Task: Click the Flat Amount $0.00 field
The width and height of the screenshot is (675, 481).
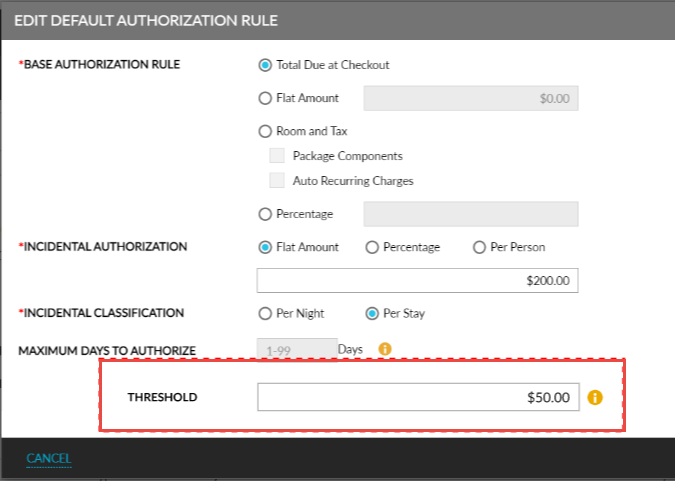Action: [471, 98]
